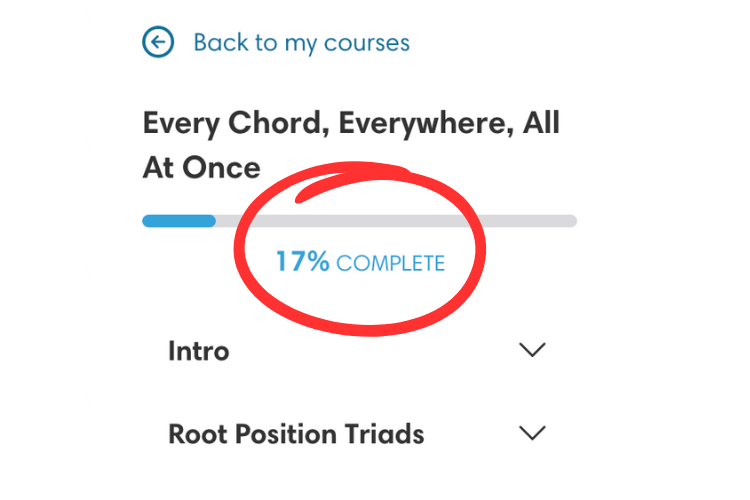750x500 pixels.
Task: Click the words At Once in title
Action: pyautogui.click(x=201, y=167)
